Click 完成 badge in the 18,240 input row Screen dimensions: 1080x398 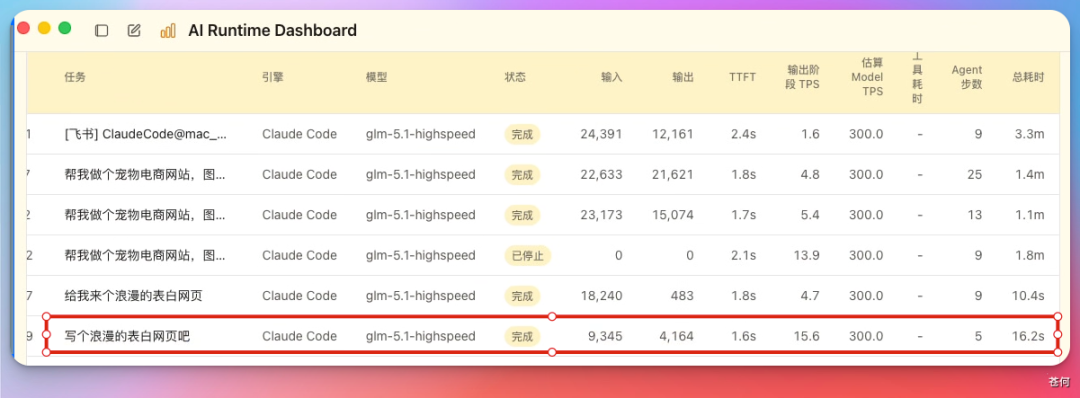tap(522, 296)
